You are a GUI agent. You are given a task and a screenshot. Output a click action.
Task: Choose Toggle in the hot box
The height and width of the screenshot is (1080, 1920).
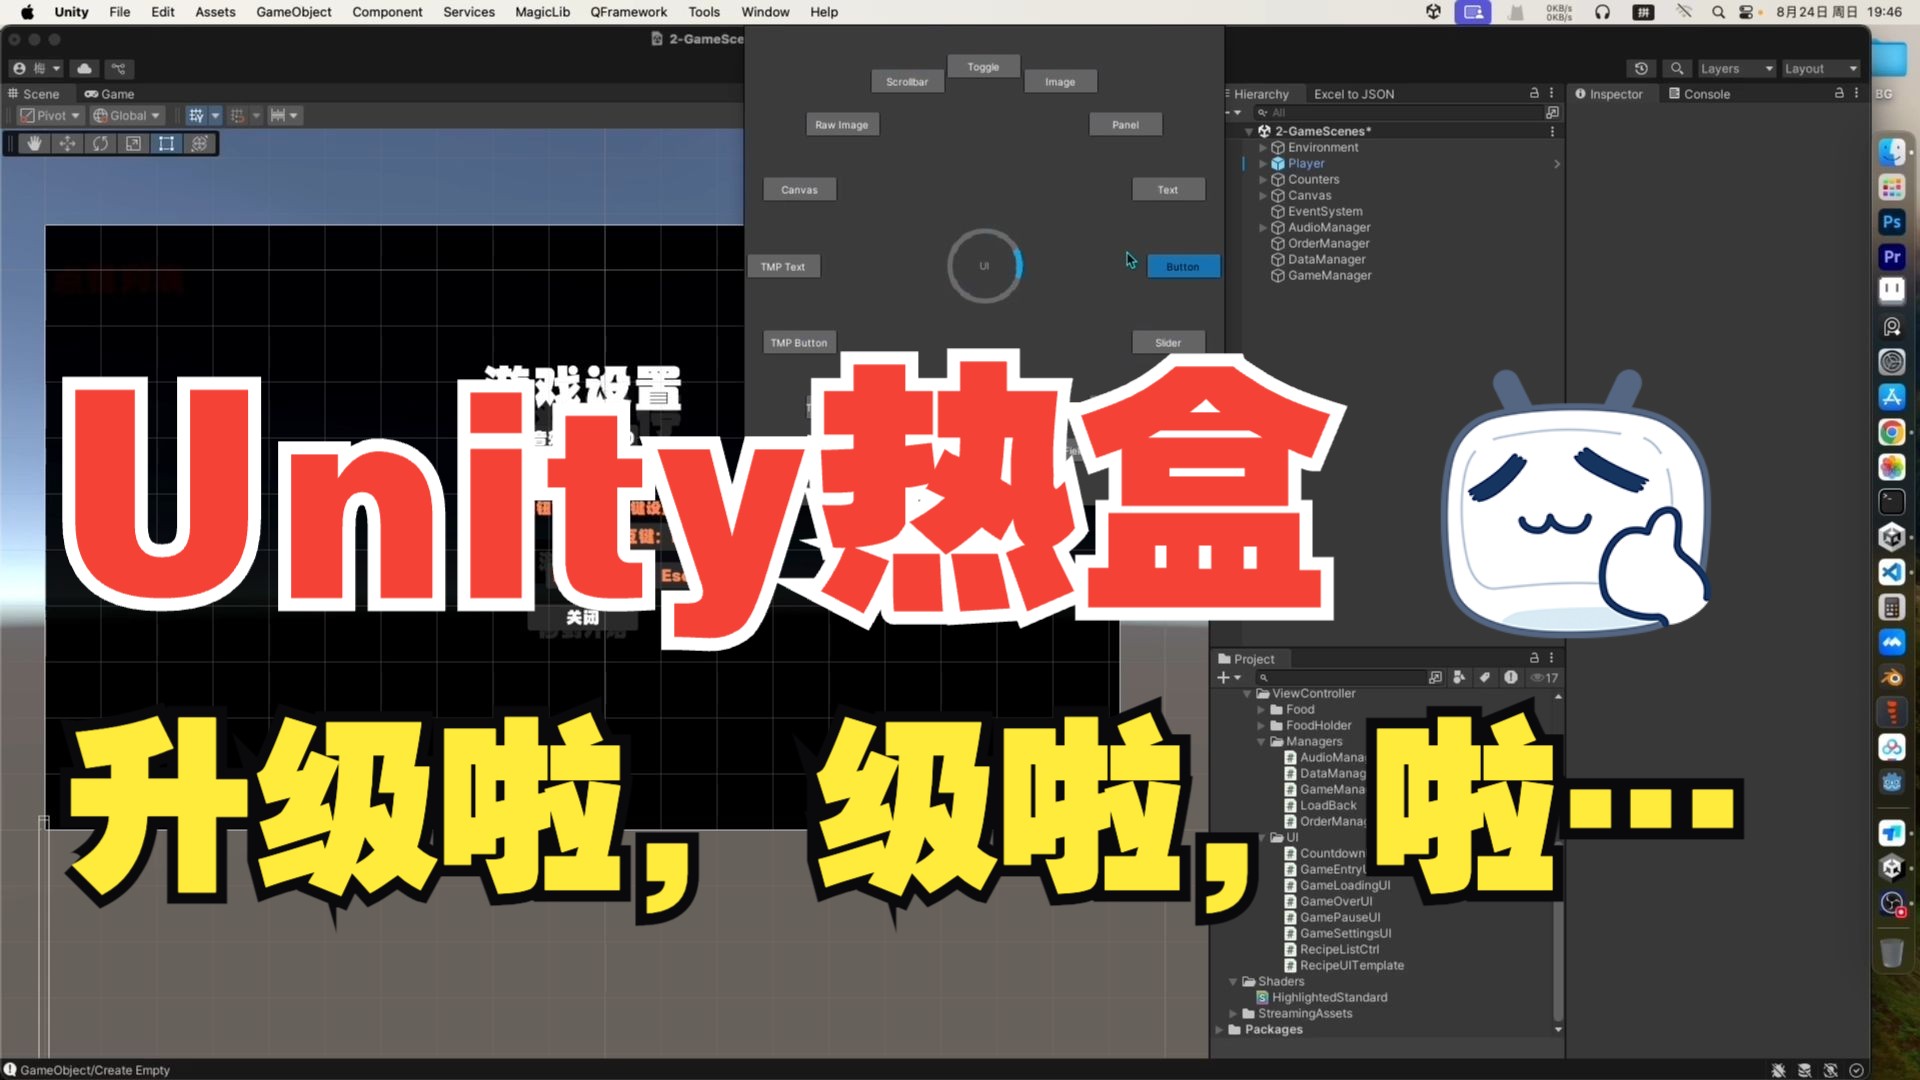pyautogui.click(x=983, y=67)
